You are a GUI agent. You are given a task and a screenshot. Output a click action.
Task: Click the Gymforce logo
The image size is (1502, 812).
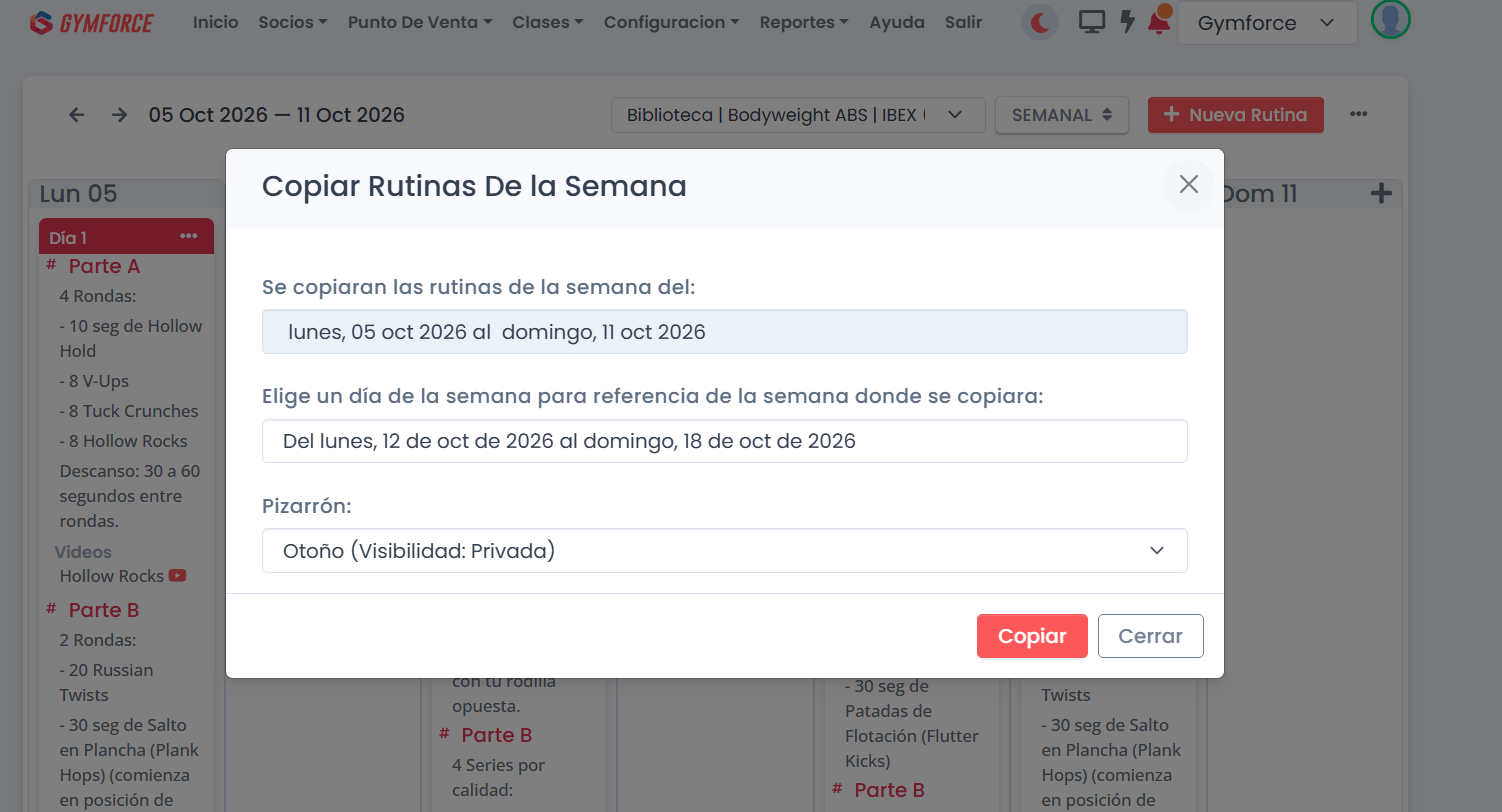91,22
